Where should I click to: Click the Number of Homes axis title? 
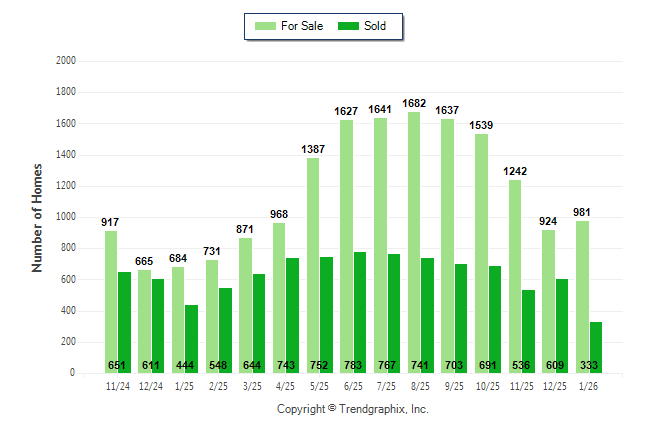coord(37,217)
